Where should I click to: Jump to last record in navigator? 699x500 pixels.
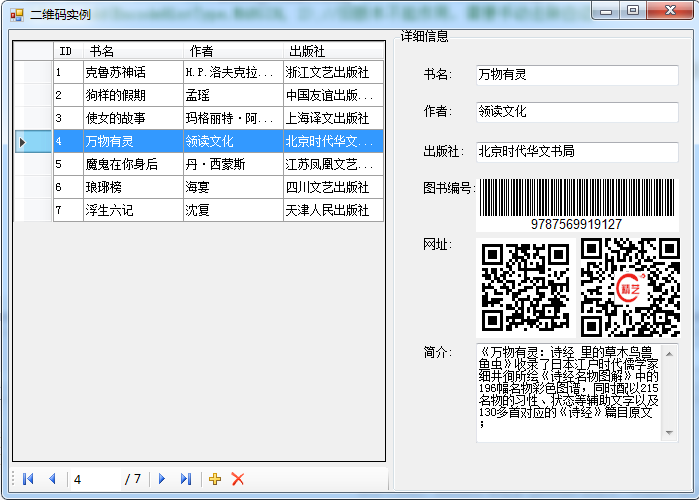click(186, 479)
